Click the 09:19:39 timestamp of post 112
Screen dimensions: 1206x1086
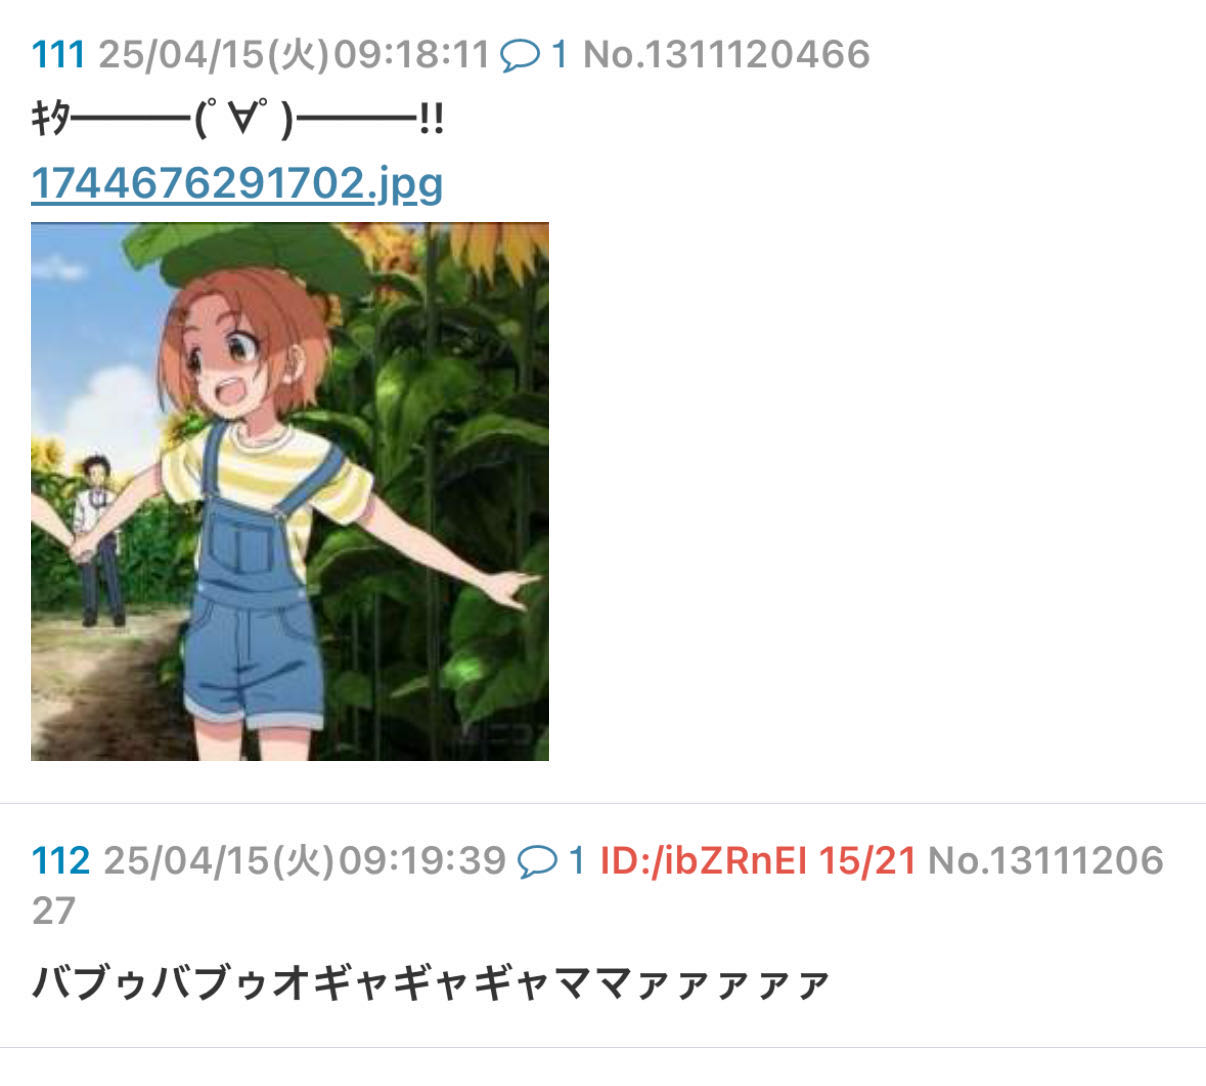(422, 860)
